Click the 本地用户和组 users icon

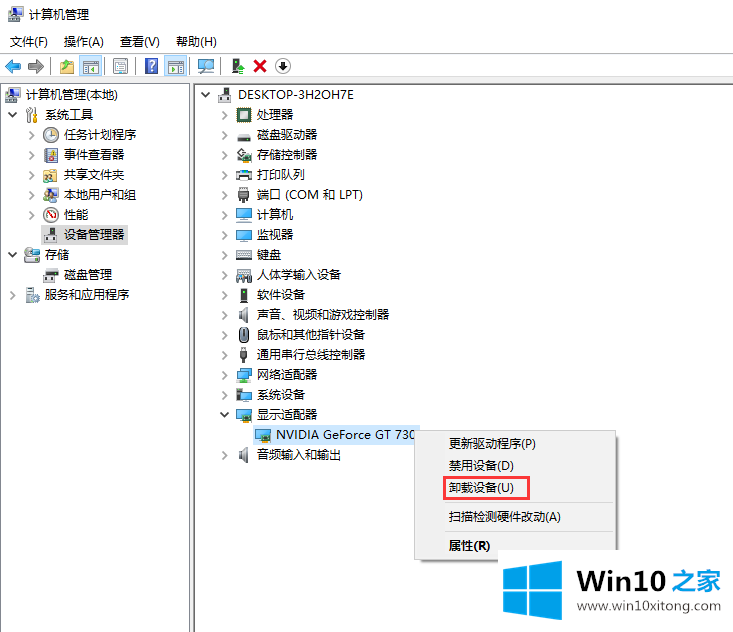pyautogui.click(x=50, y=195)
